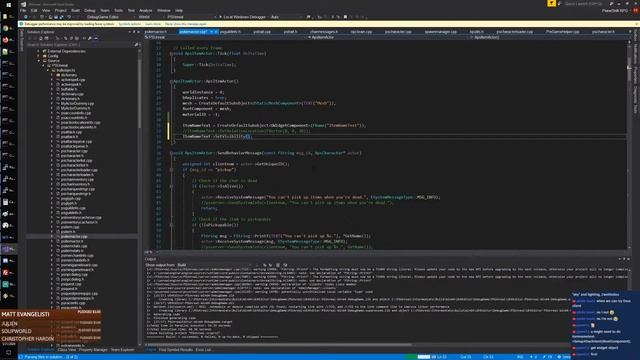Click Solution Explorer search magnifier icon
Viewport: 640px width, 360px height.
tap(136, 44)
